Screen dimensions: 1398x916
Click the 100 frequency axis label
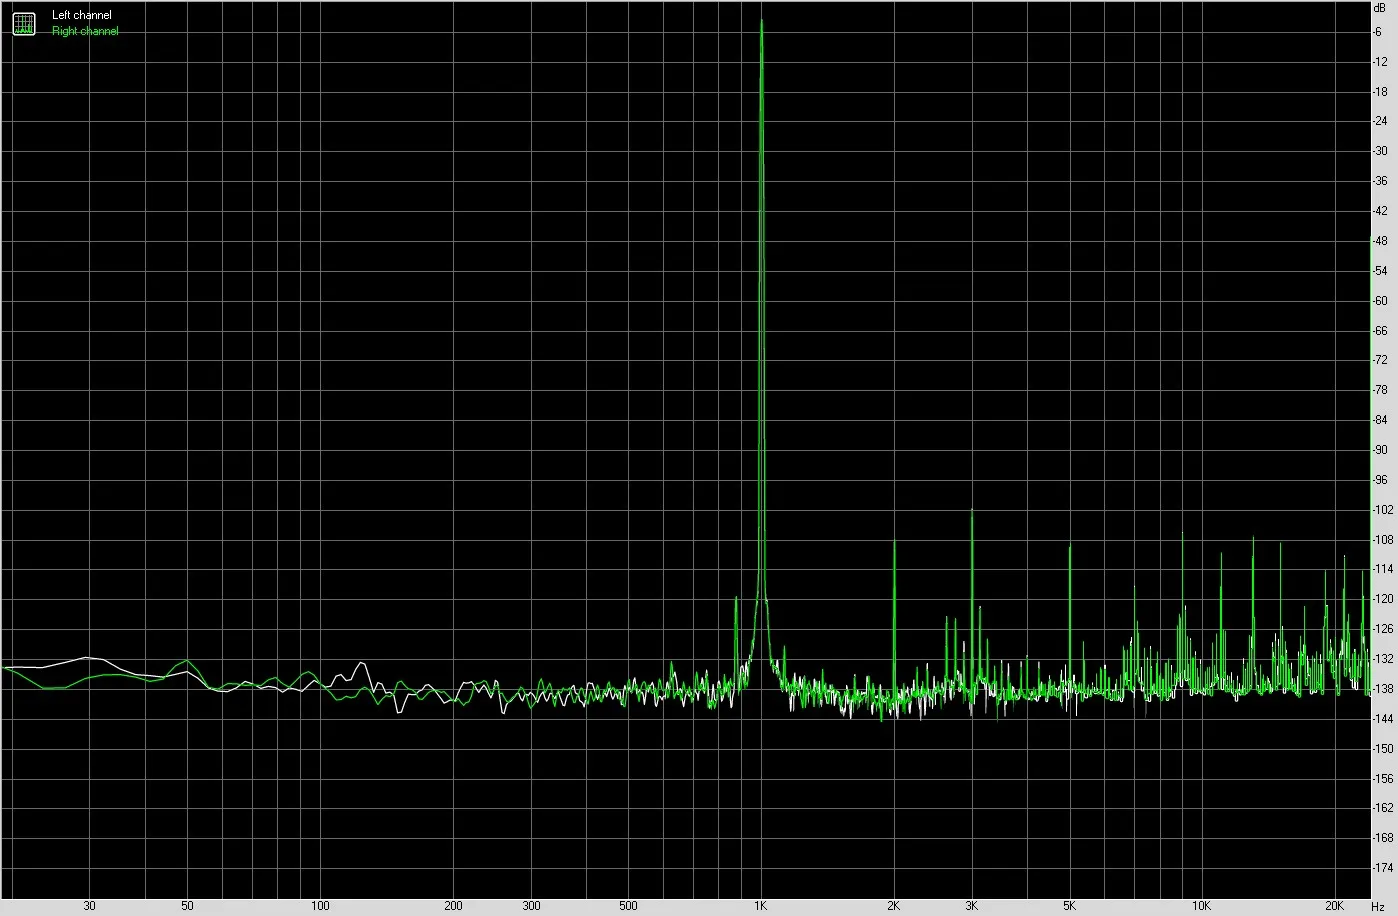pyautogui.click(x=320, y=907)
